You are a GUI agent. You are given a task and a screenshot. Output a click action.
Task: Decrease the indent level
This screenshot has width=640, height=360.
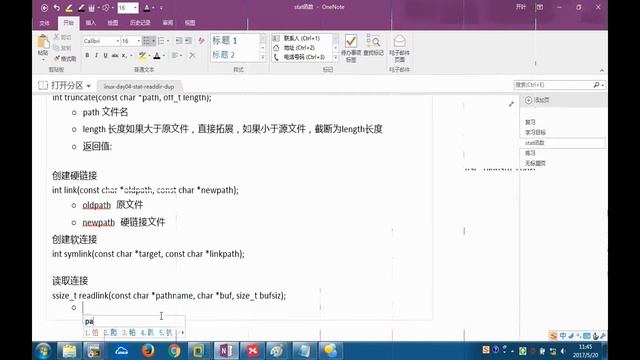pyautogui.click(x=179, y=41)
